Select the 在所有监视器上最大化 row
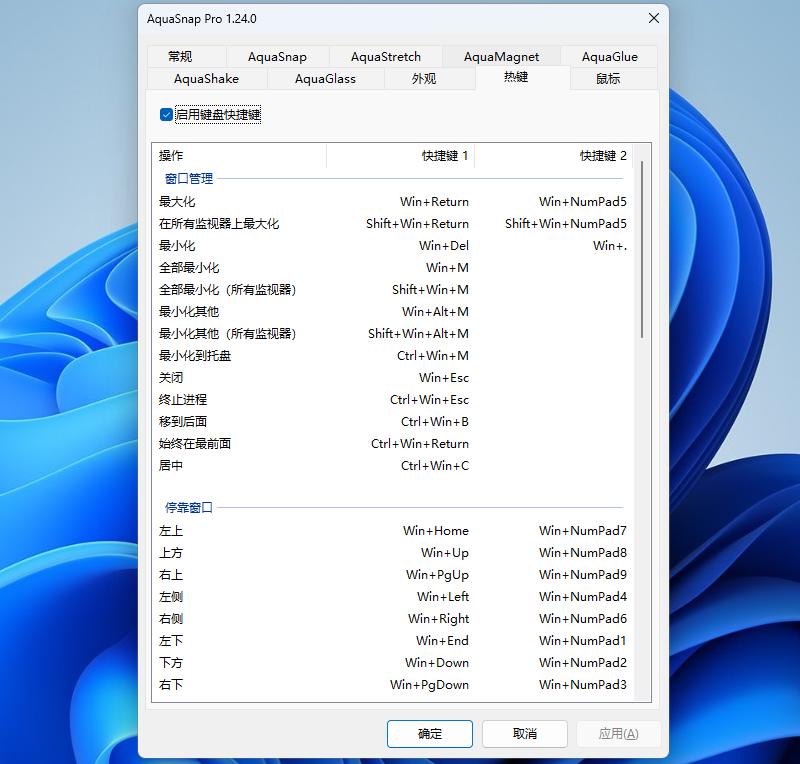The image size is (800, 764). (393, 224)
